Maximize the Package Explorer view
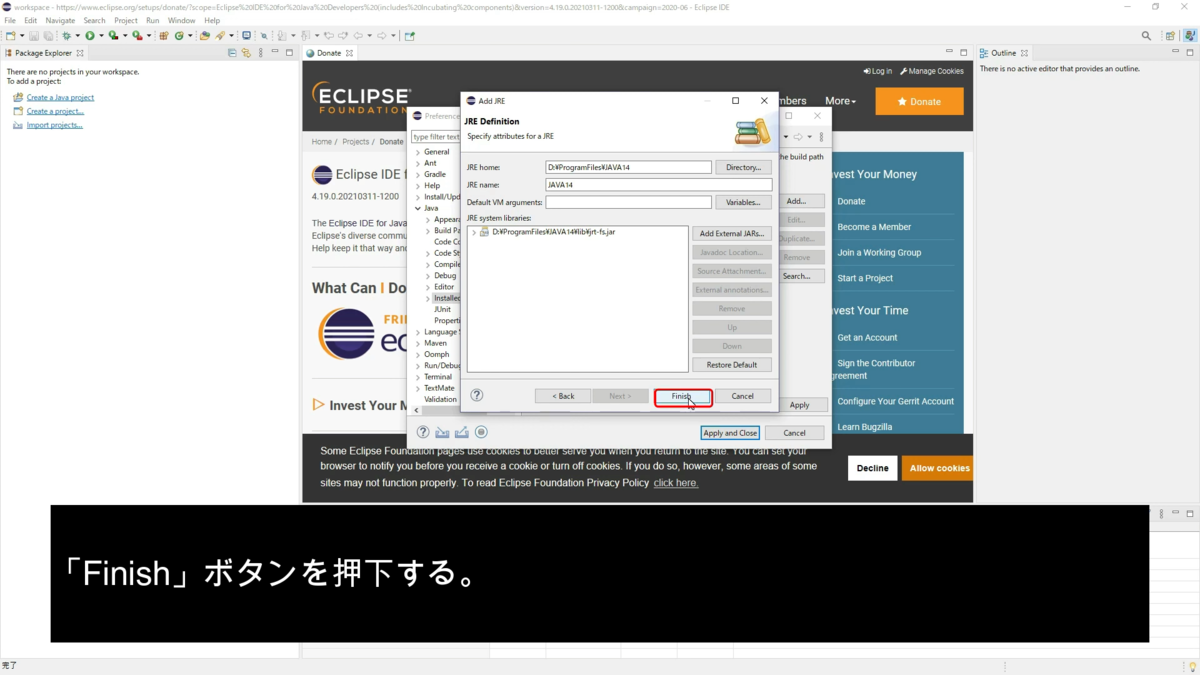 point(289,53)
